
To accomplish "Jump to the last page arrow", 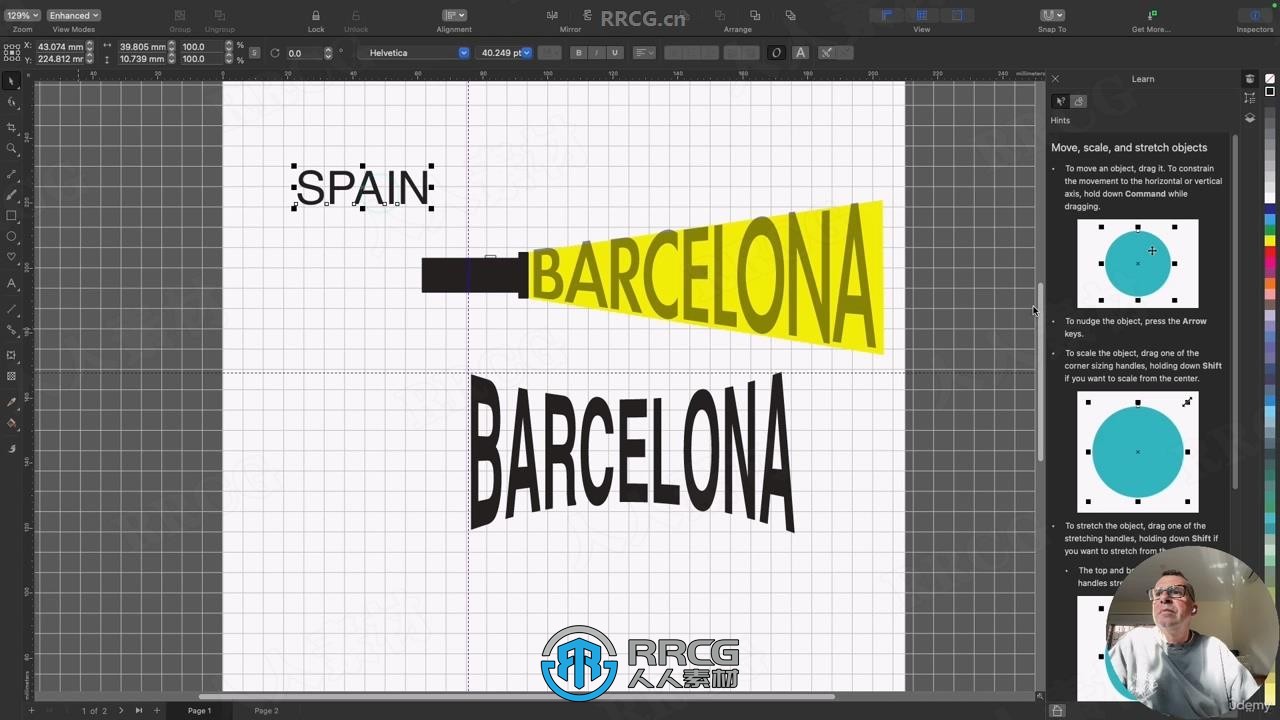I will click(138, 711).
